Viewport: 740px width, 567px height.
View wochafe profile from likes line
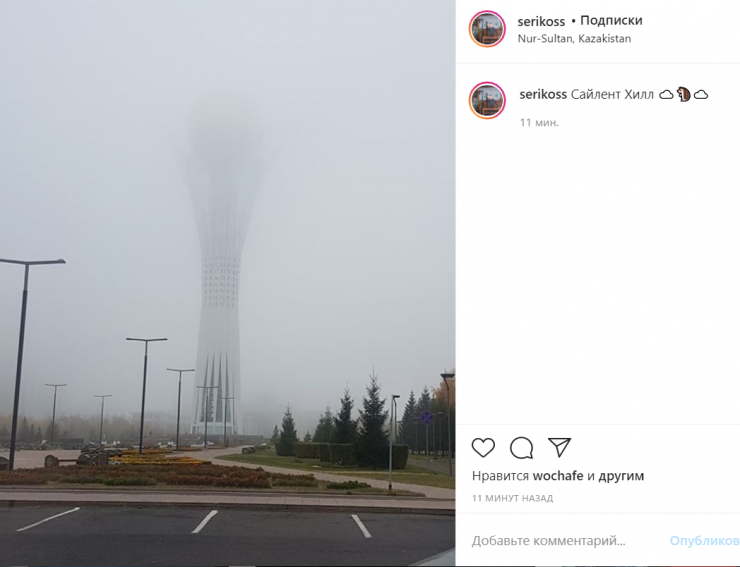pyautogui.click(x=558, y=476)
